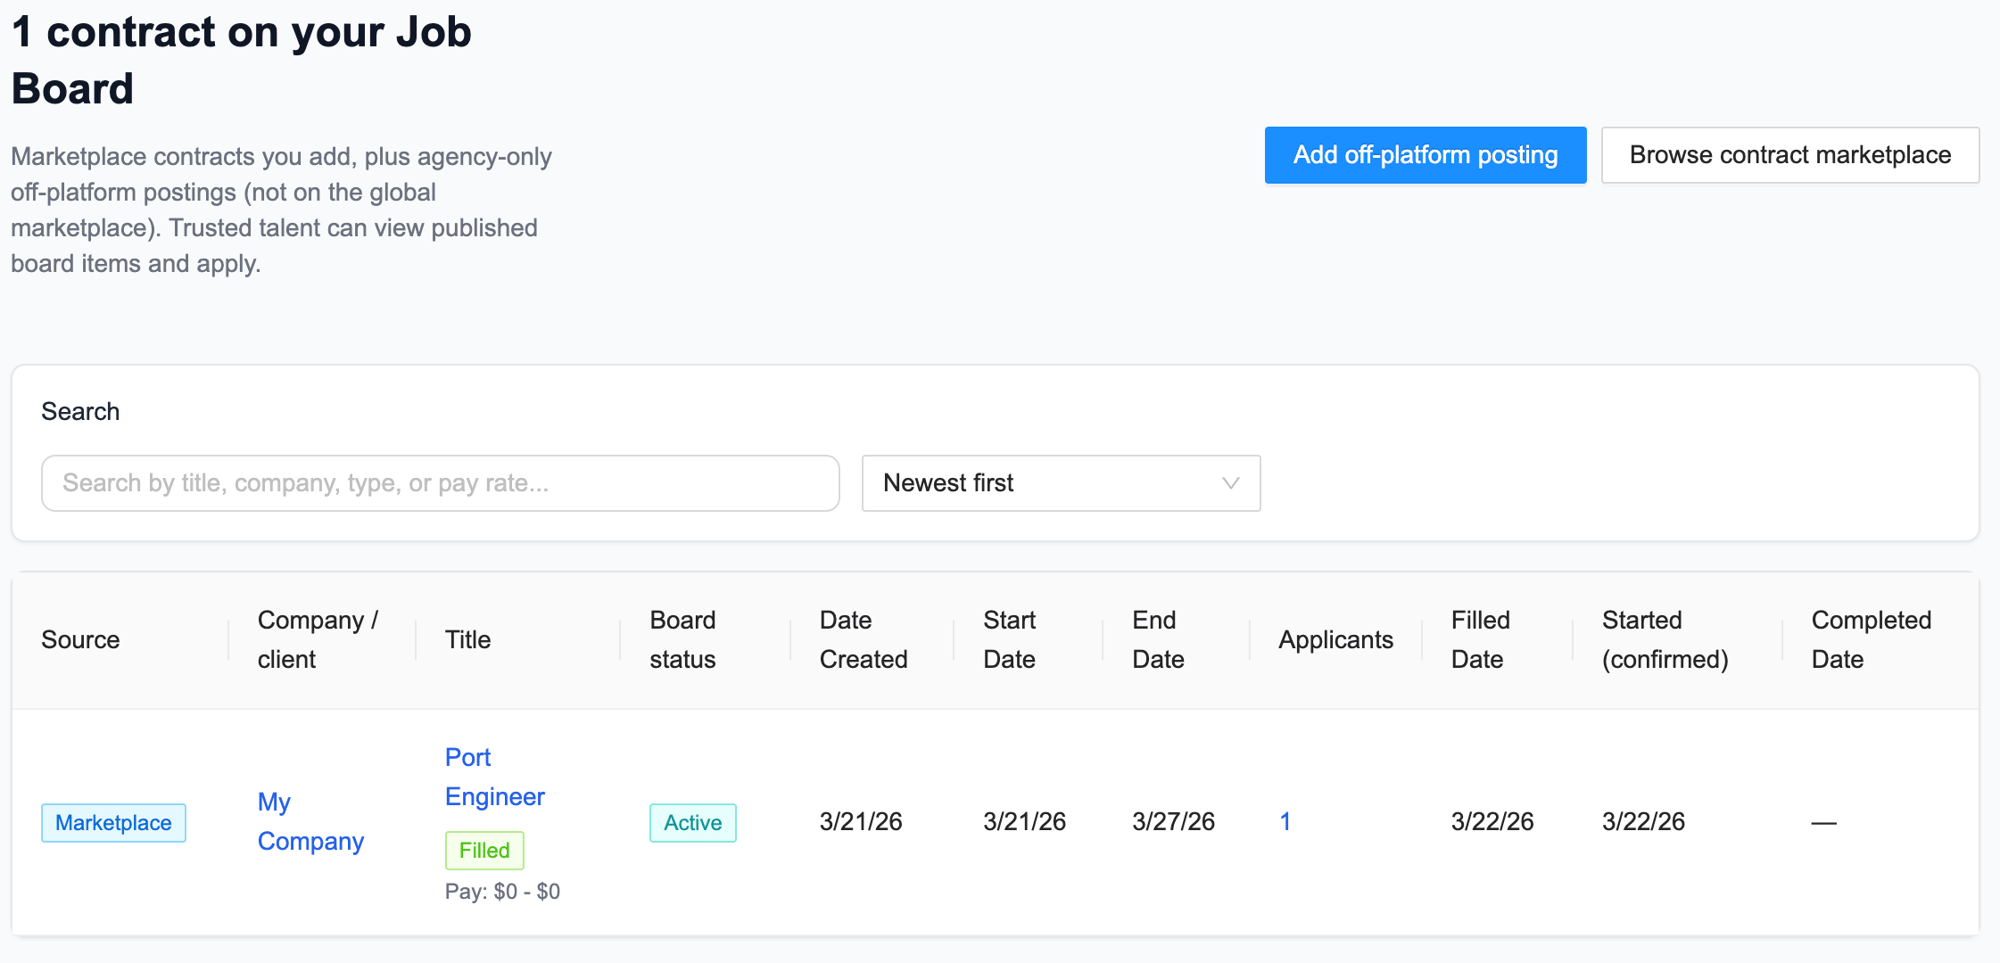Open the Port Engineer contract link
2000x963 pixels.
click(x=494, y=777)
